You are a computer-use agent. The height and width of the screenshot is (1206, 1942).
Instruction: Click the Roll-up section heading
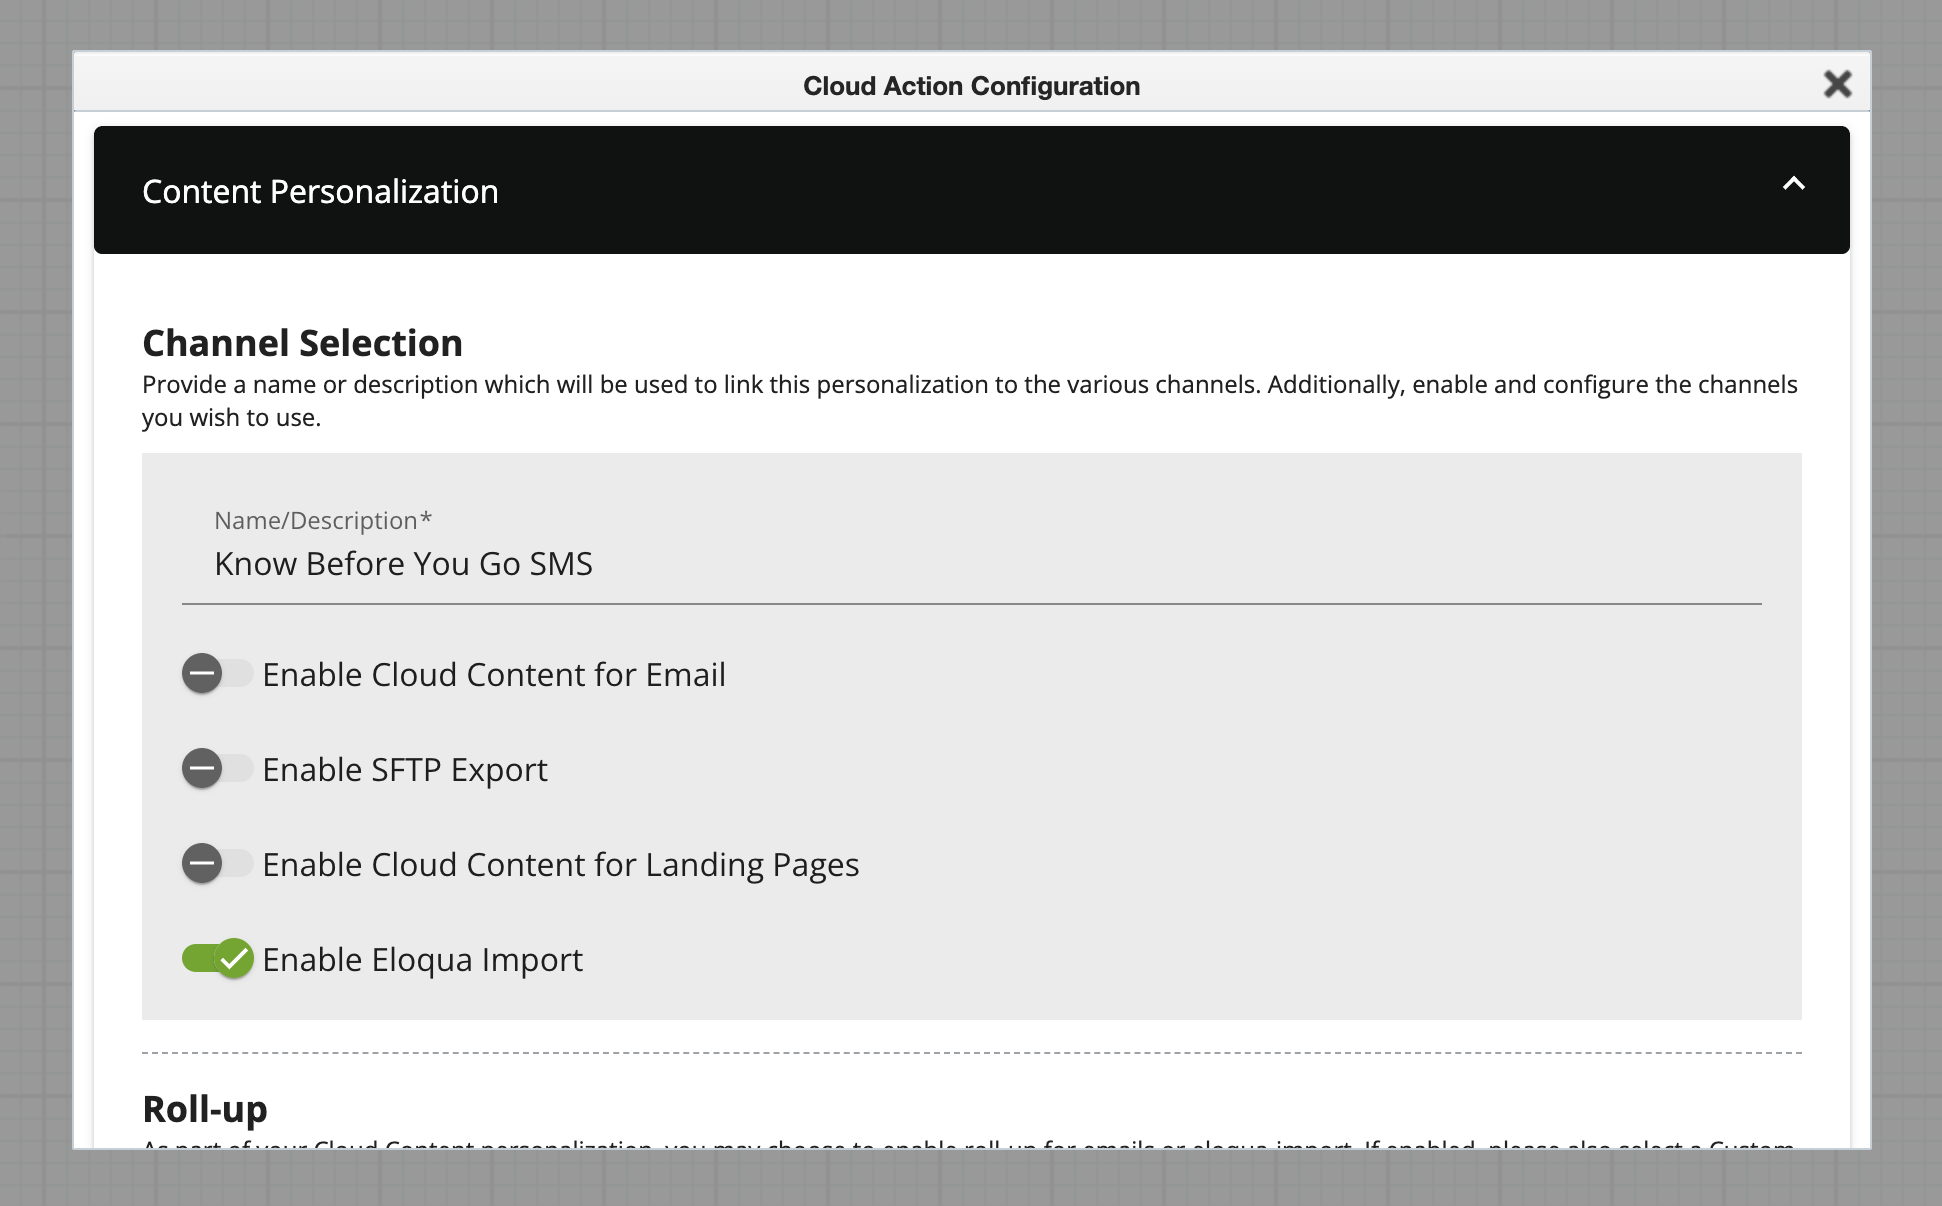tap(205, 1109)
